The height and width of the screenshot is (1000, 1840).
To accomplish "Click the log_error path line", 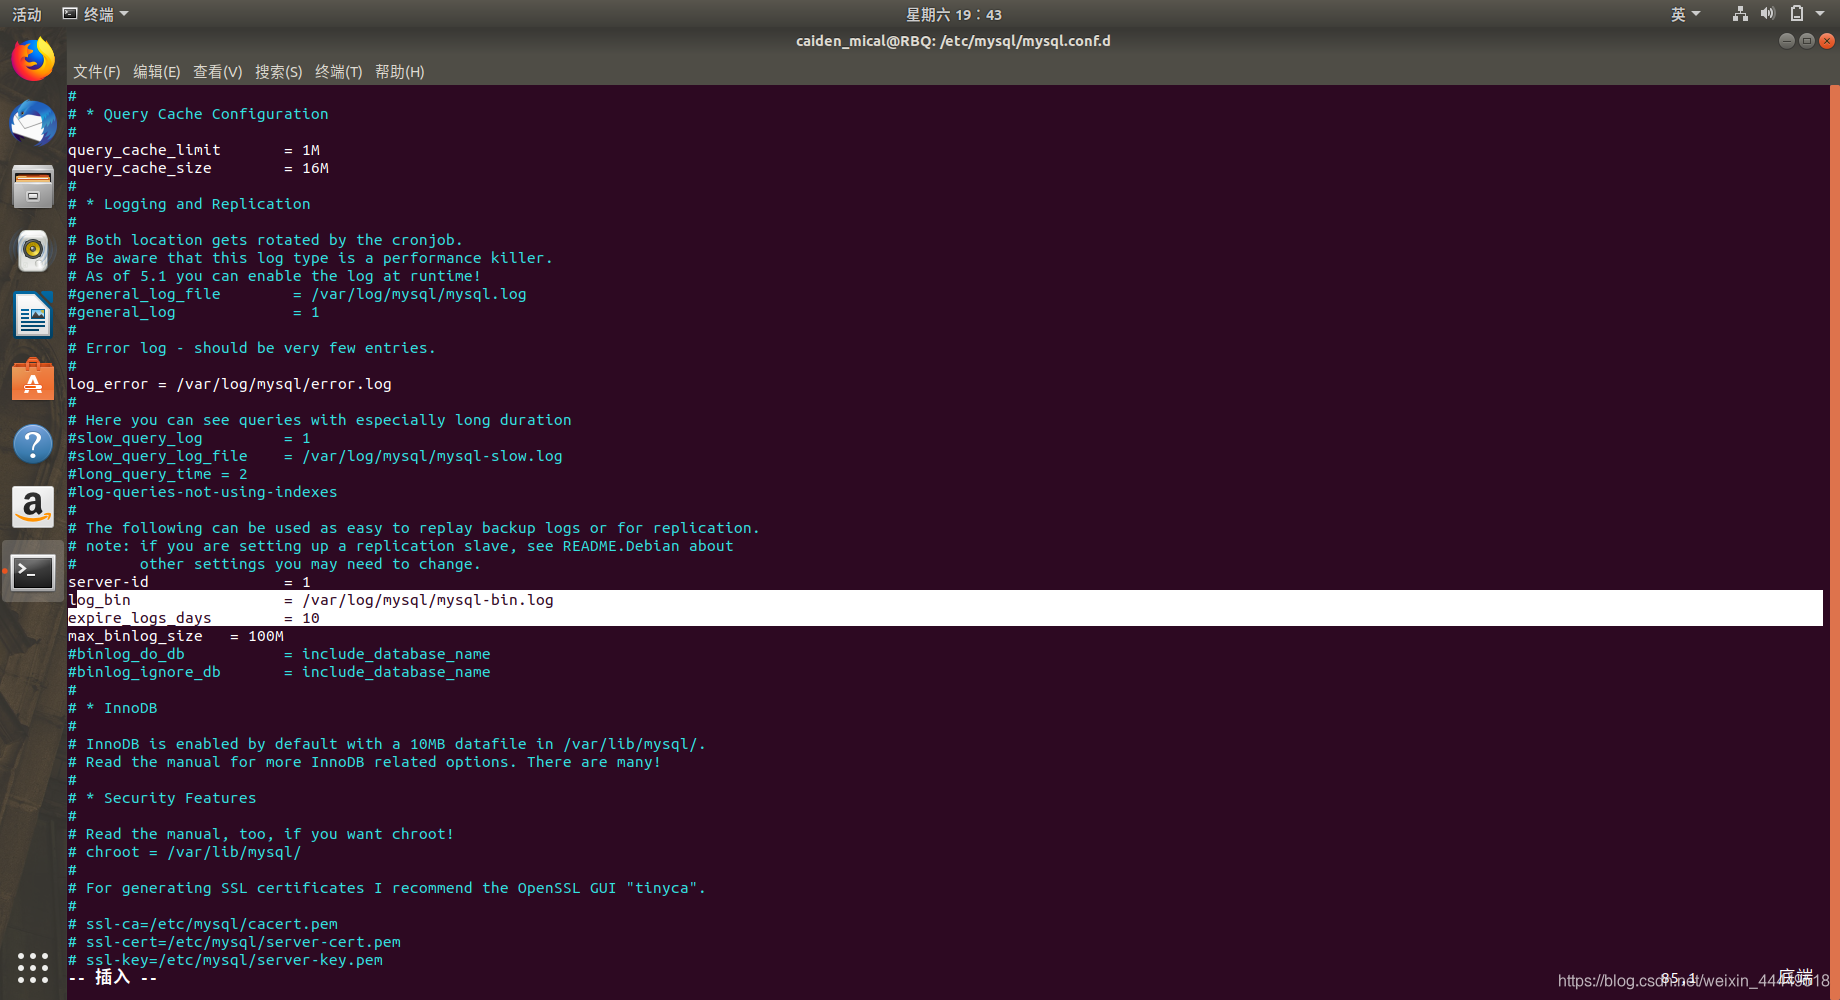I will point(229,384).
